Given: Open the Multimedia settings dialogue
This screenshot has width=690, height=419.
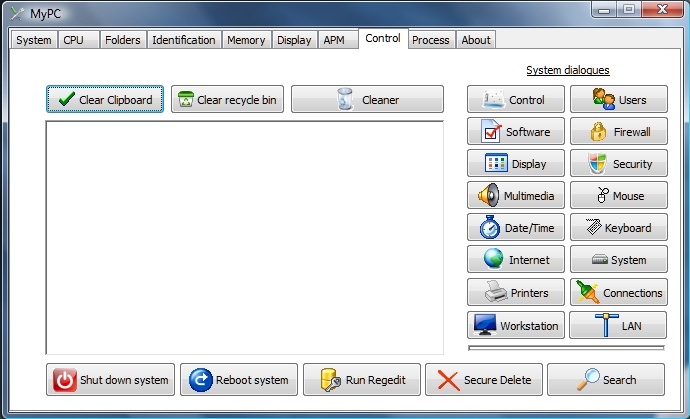Looking at the screenshot, I should pos(516,196).
